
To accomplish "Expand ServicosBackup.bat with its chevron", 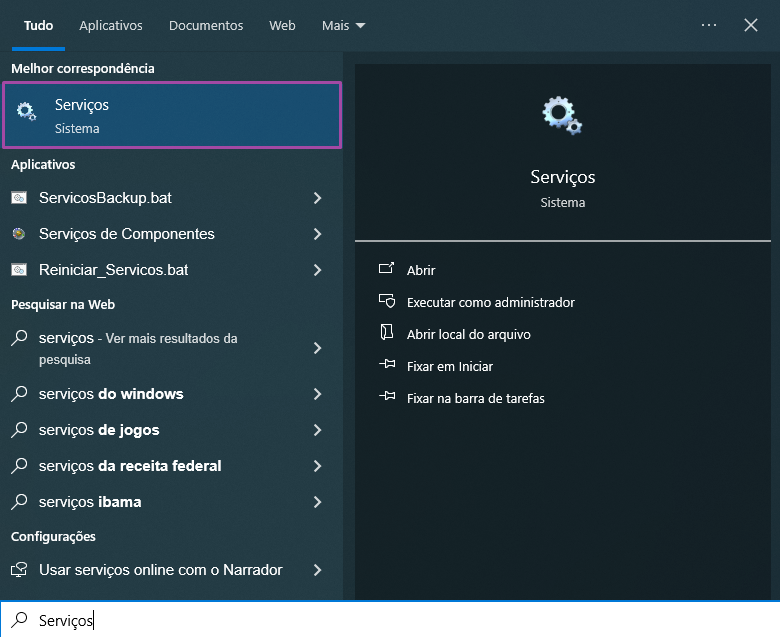I will click(317, 198).
